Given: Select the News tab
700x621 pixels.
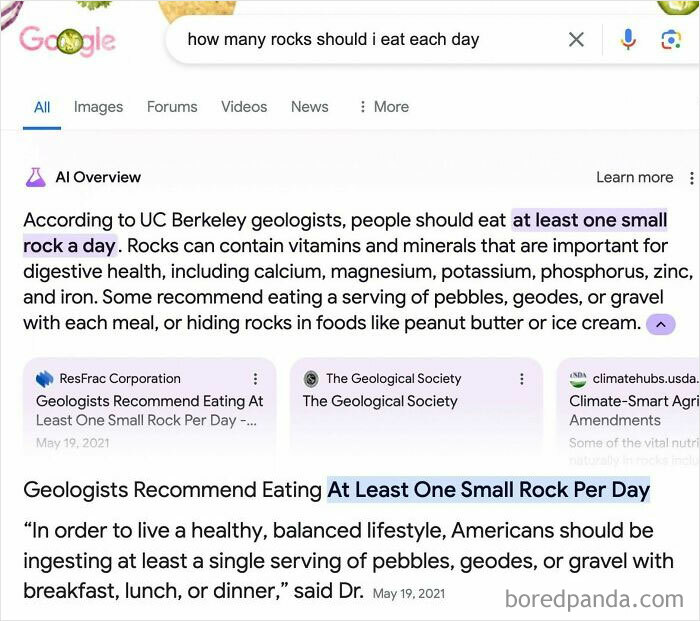Looking at the screenshot, I should pyautogui.click(x=309, y=107).
